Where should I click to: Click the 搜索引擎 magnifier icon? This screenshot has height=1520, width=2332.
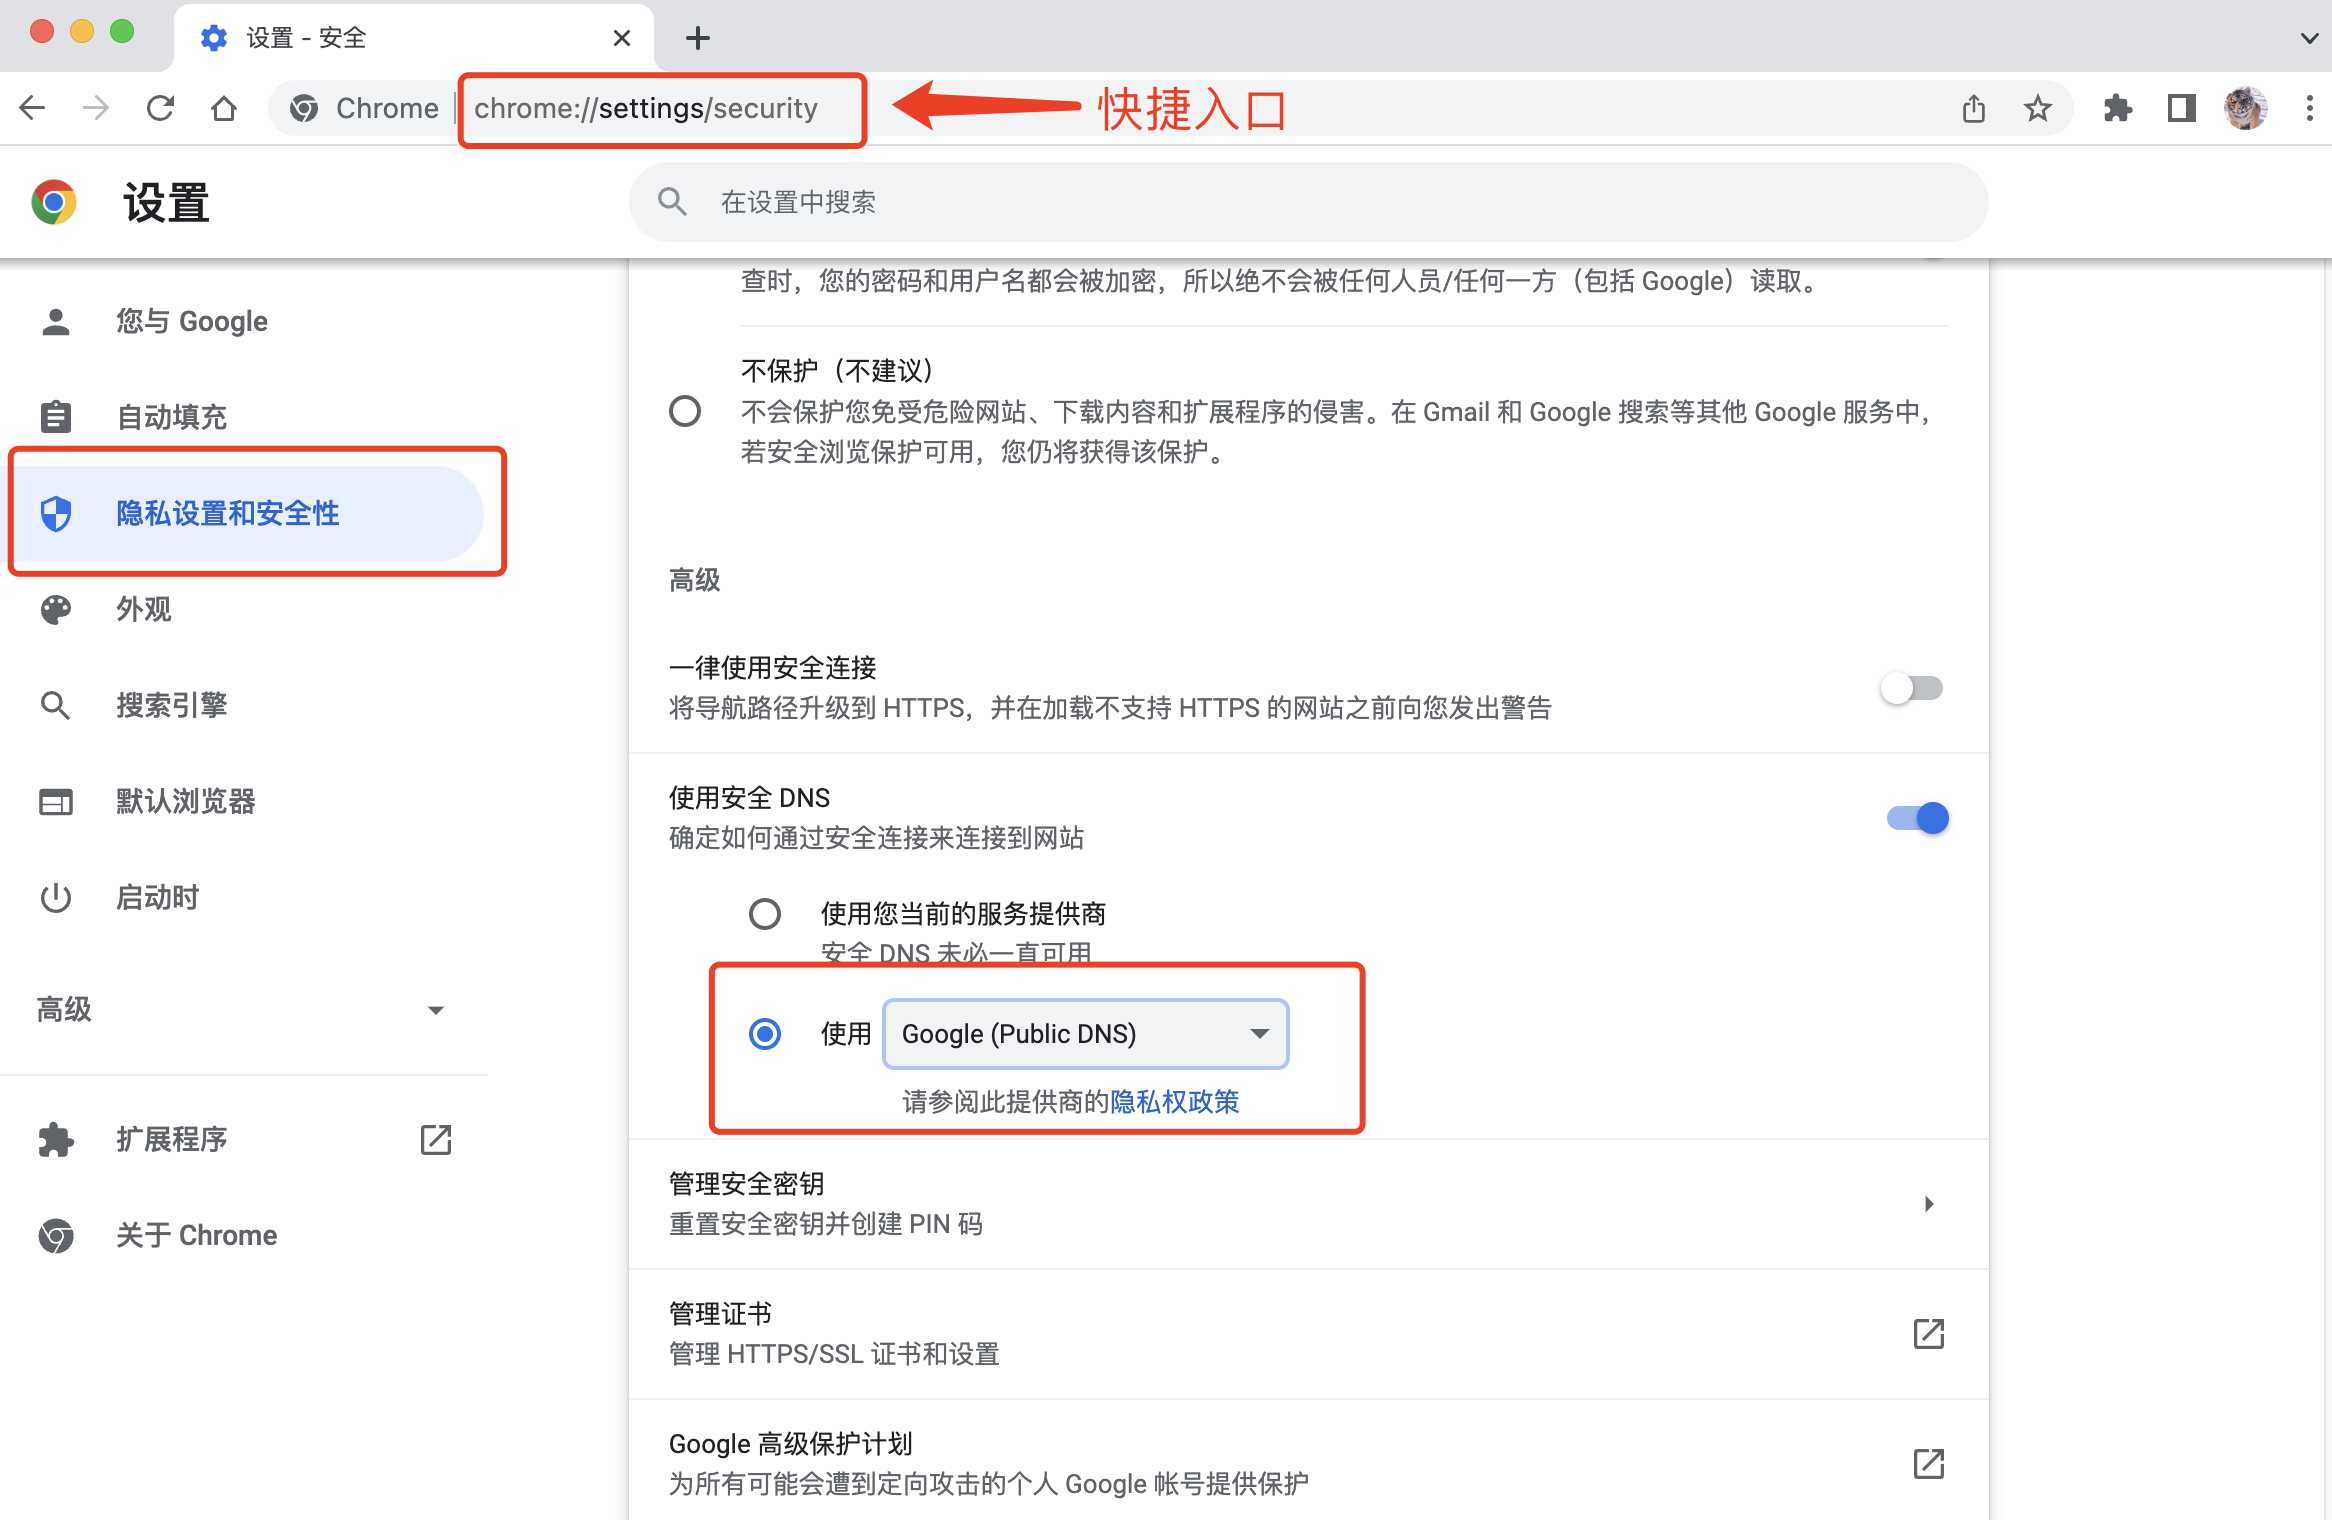click(x=55, y=705)
